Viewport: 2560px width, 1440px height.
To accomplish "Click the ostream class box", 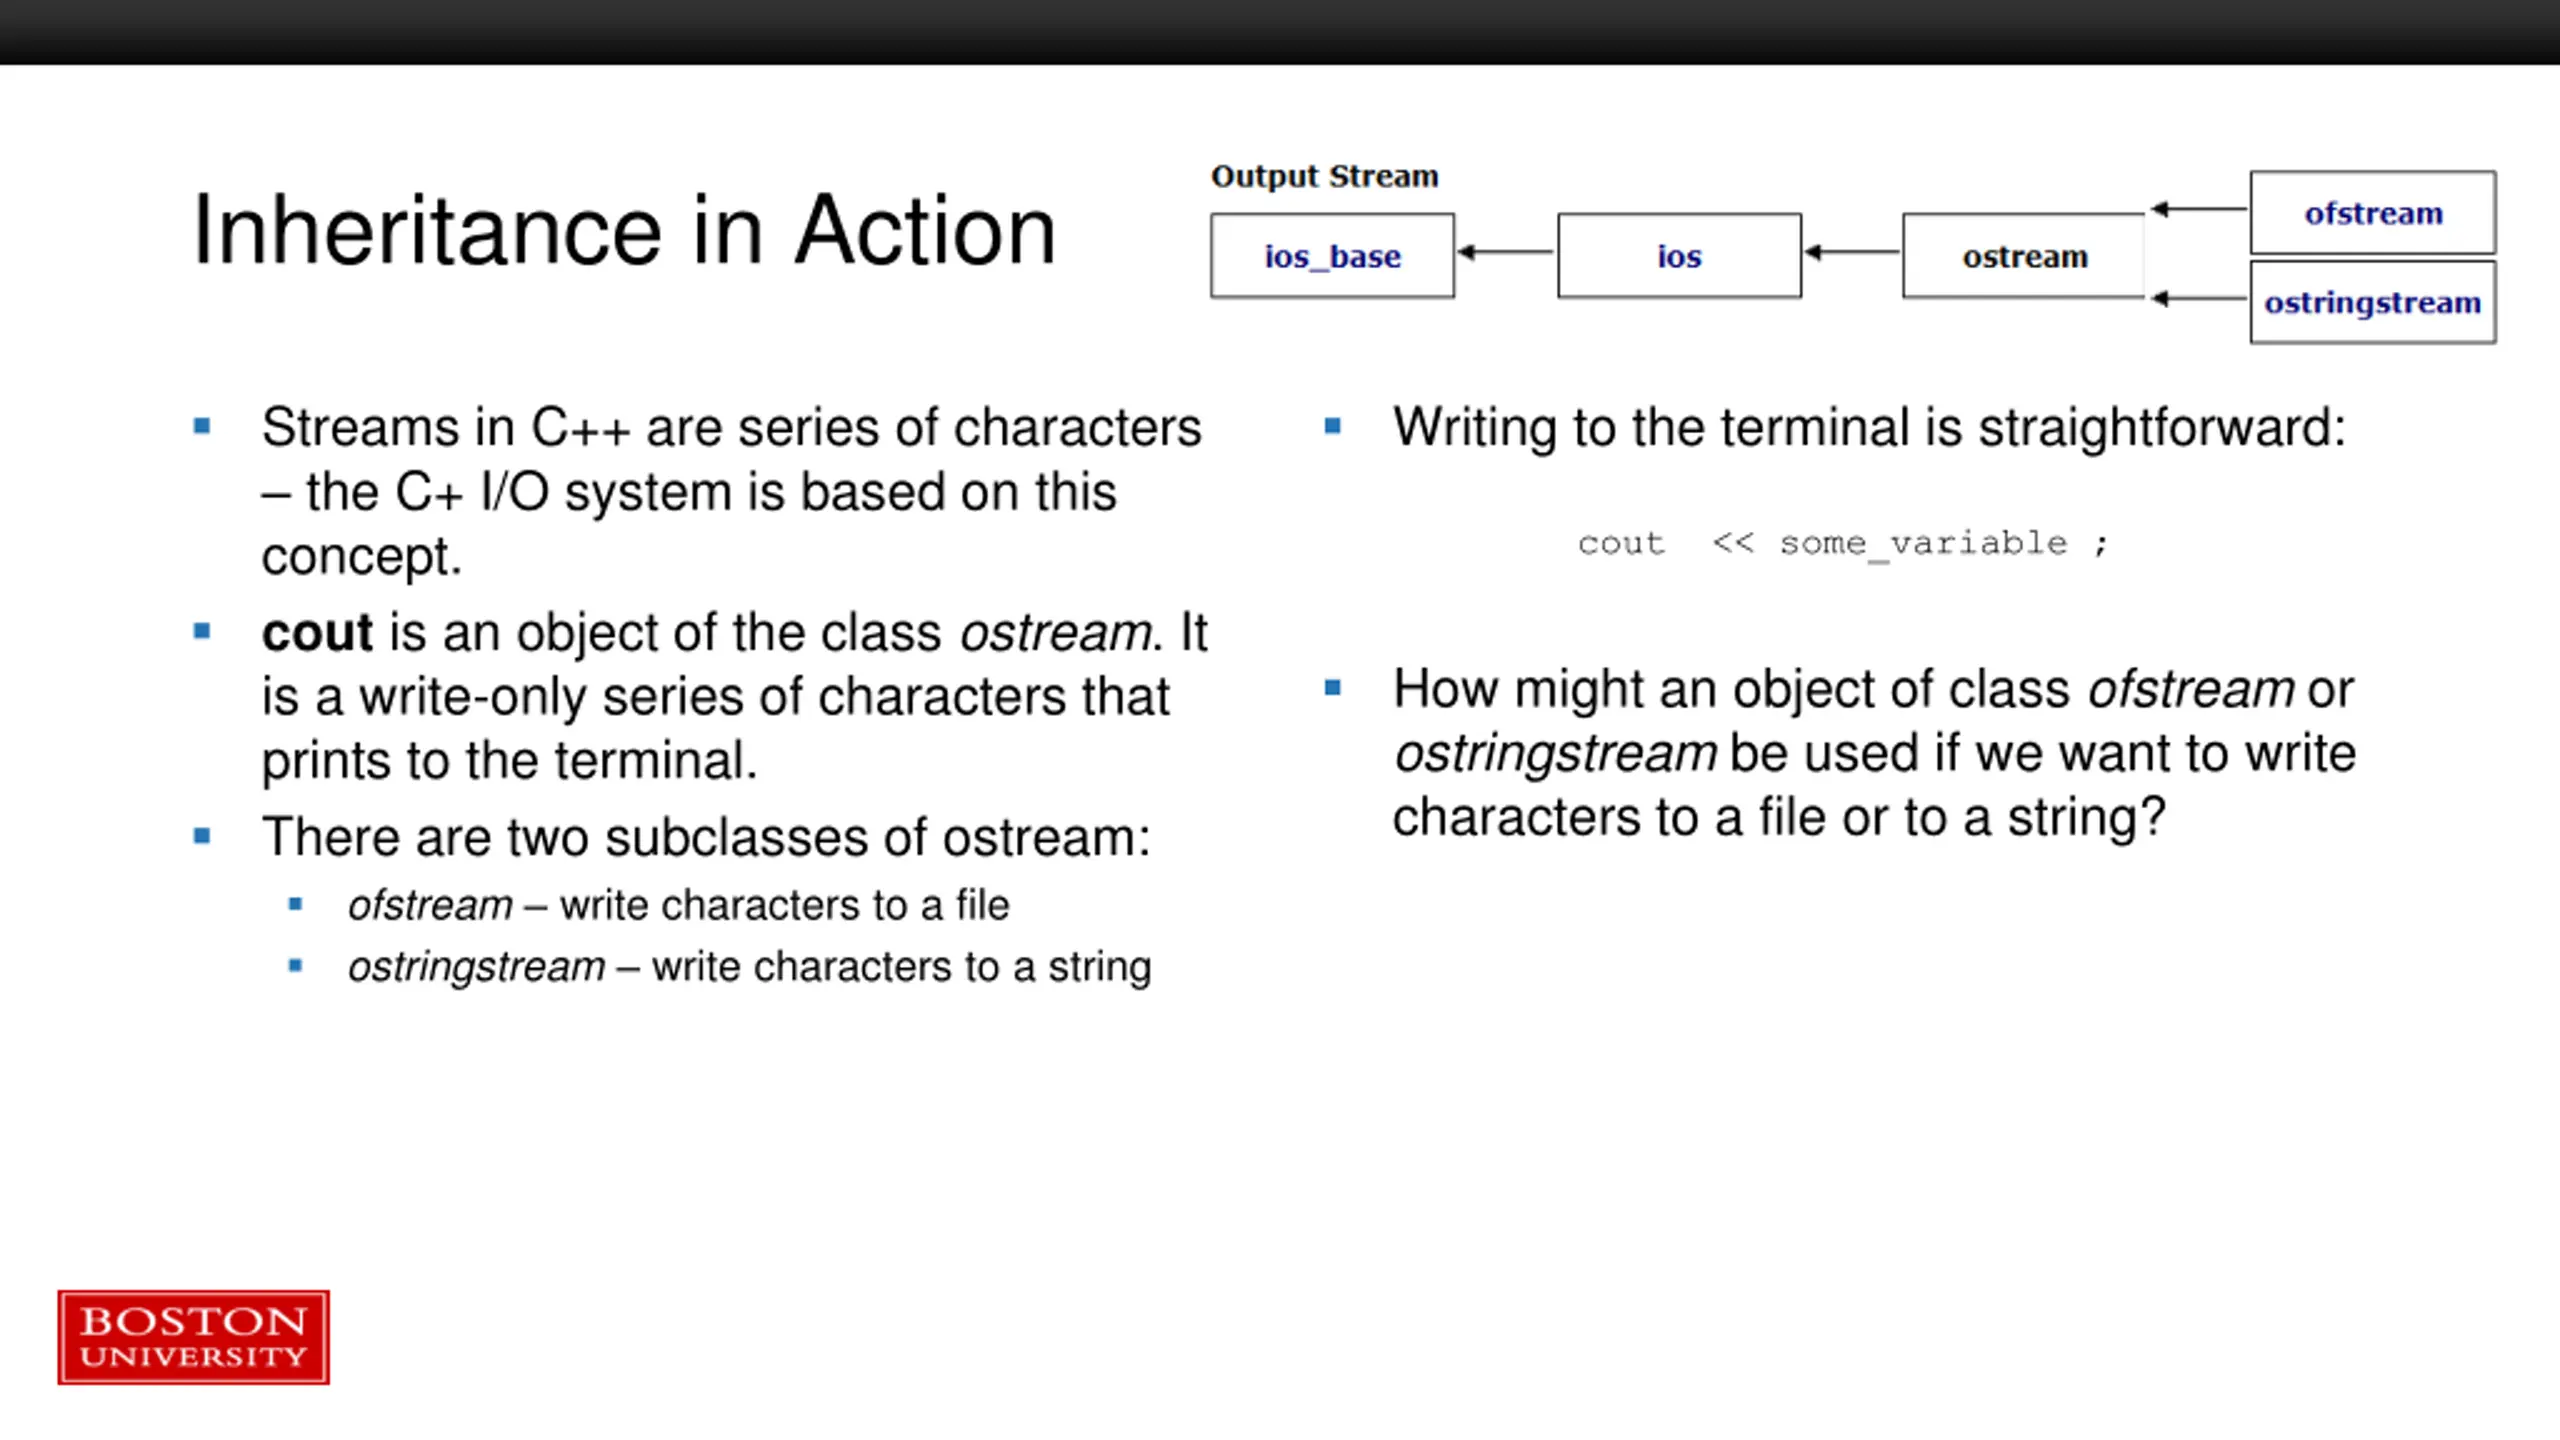I will tap(2024, 256).
